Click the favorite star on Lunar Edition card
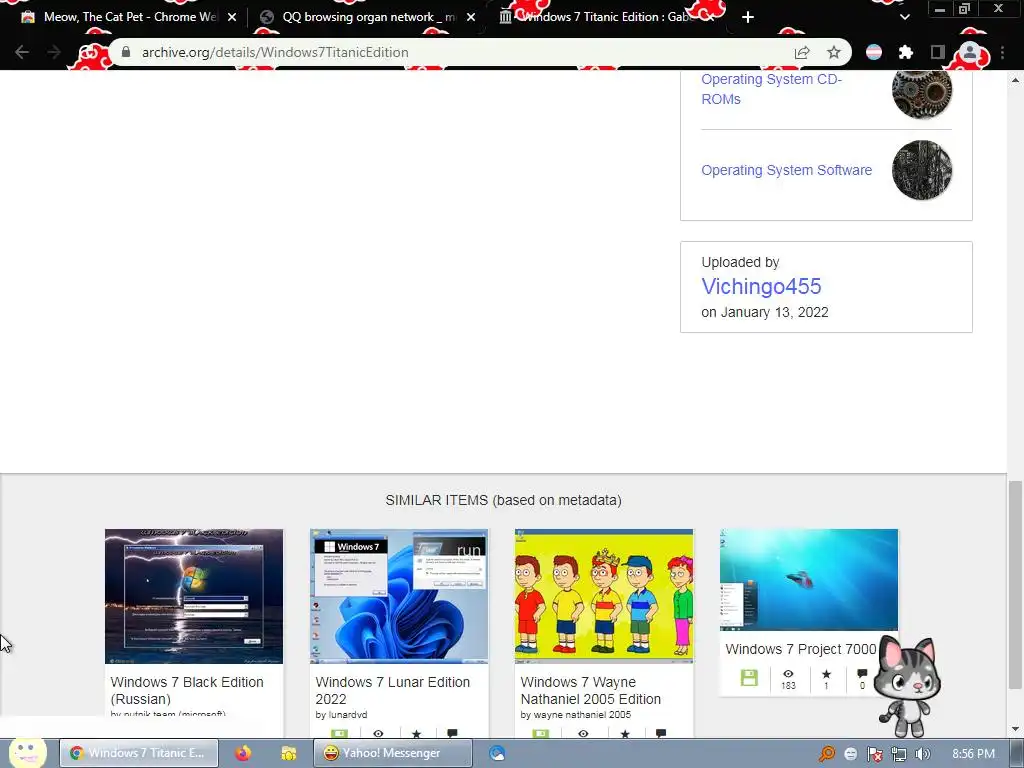The height and width of the screenshot is (768, 1024). pos(416,733)
